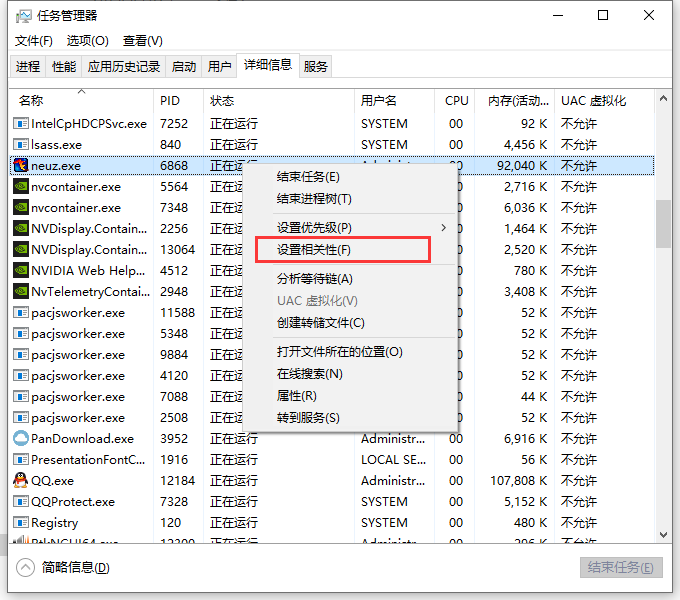Click the nvcontainer.exe PID 5564 icon
The width and height of the screenshot is (680, 600).
click(20, 186)
